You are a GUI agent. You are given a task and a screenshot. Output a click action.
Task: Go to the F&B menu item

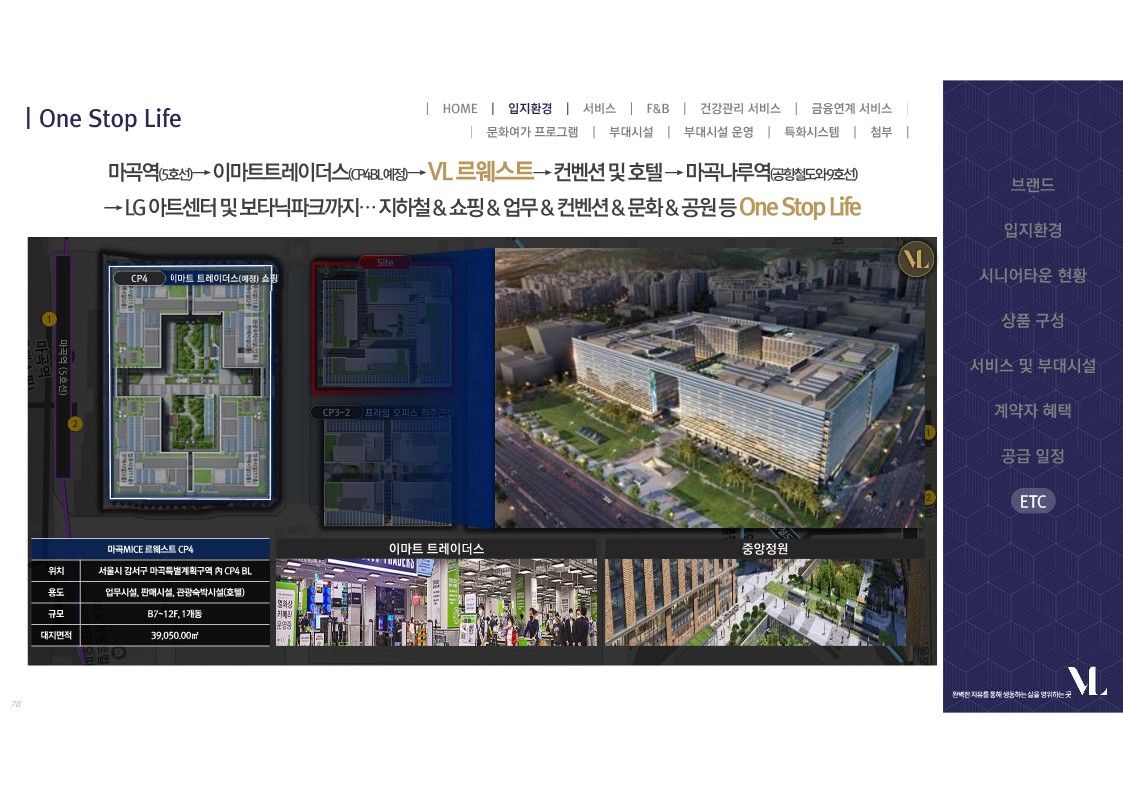657,108
